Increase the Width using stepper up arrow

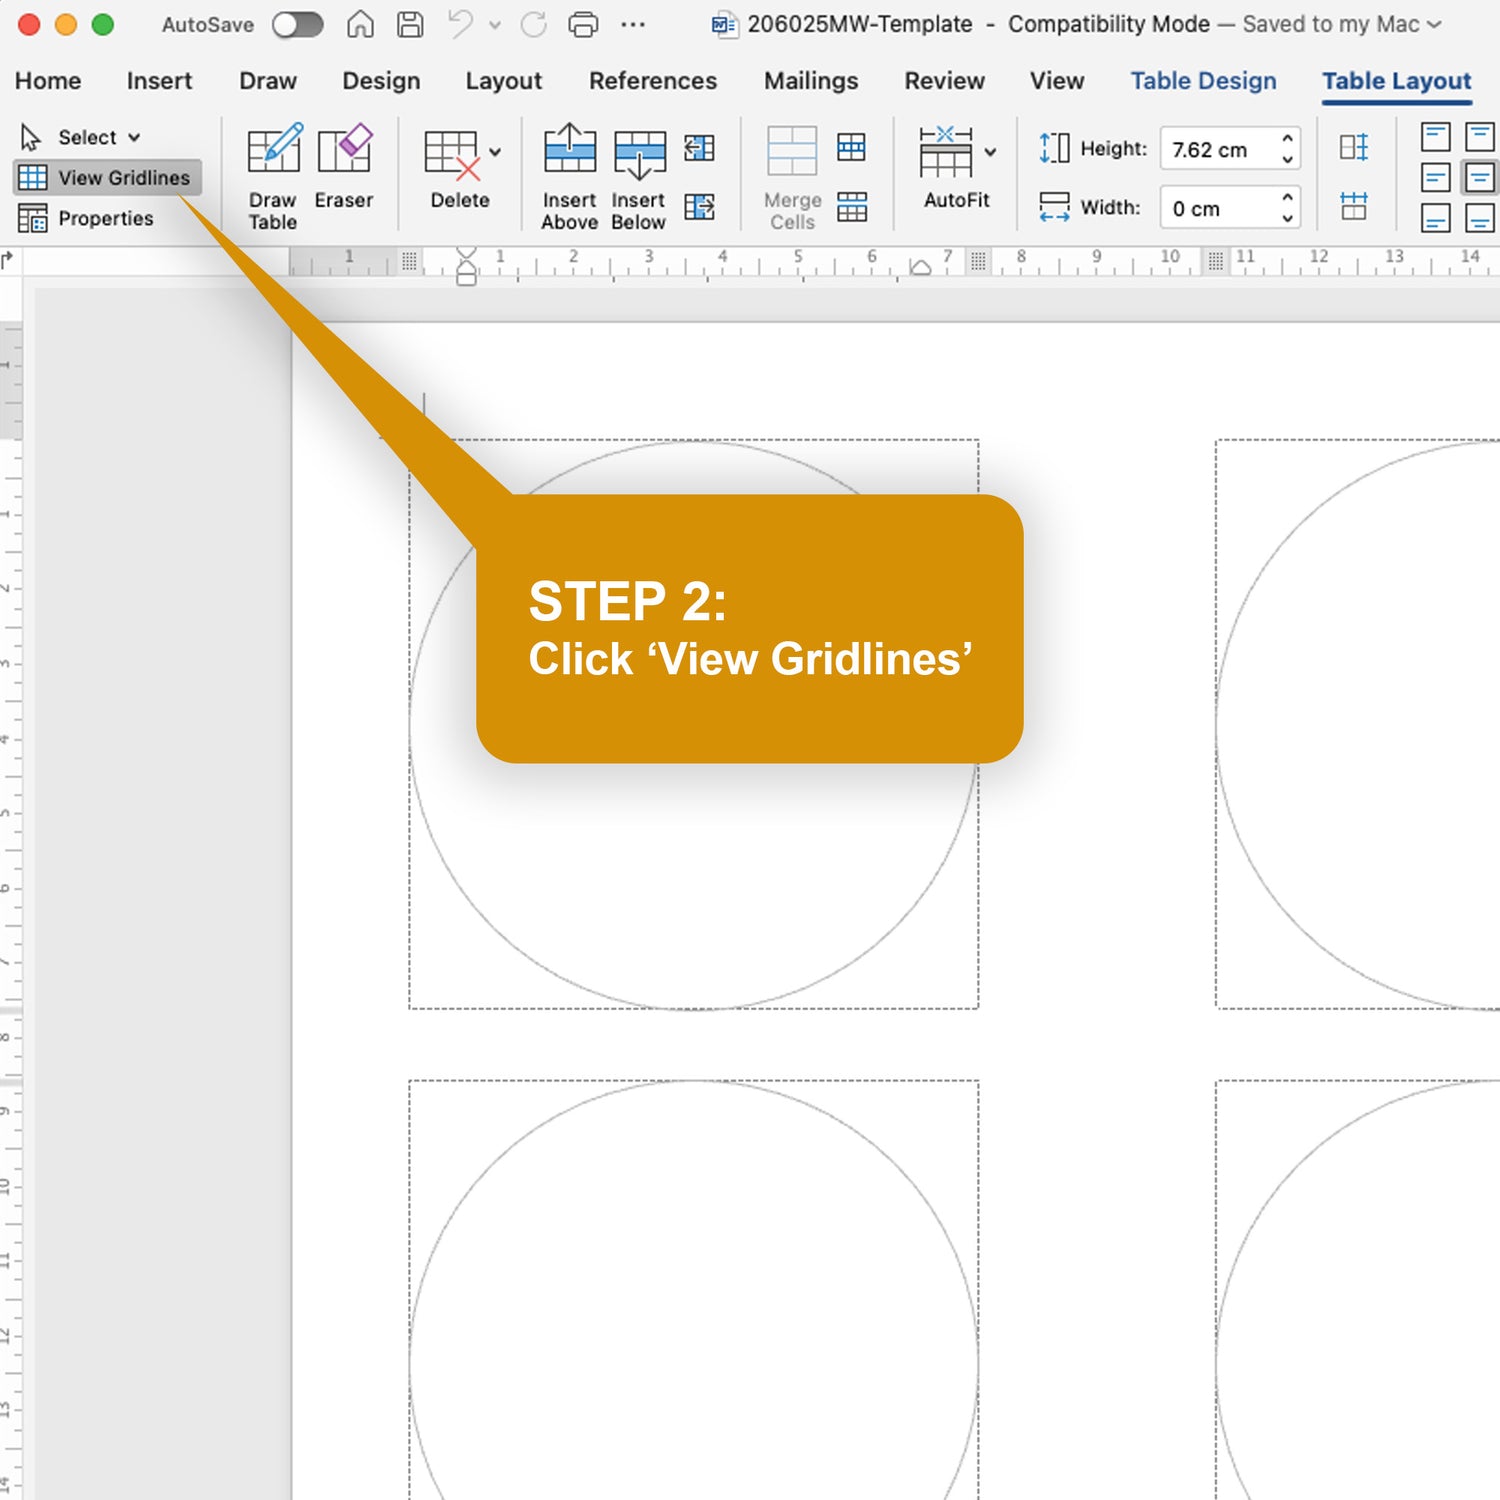click(x=1287, y=198)
